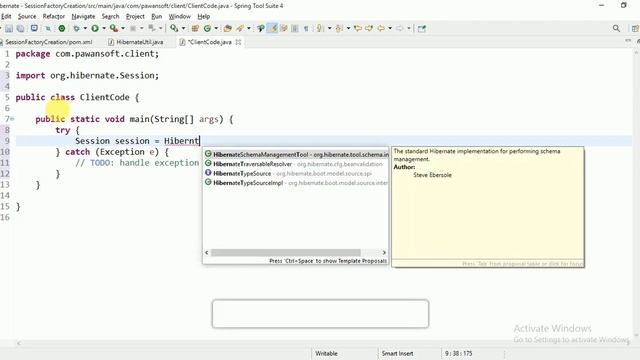
Task: Click the Save All toolbar icon
Action: click(x=20, y=28)
